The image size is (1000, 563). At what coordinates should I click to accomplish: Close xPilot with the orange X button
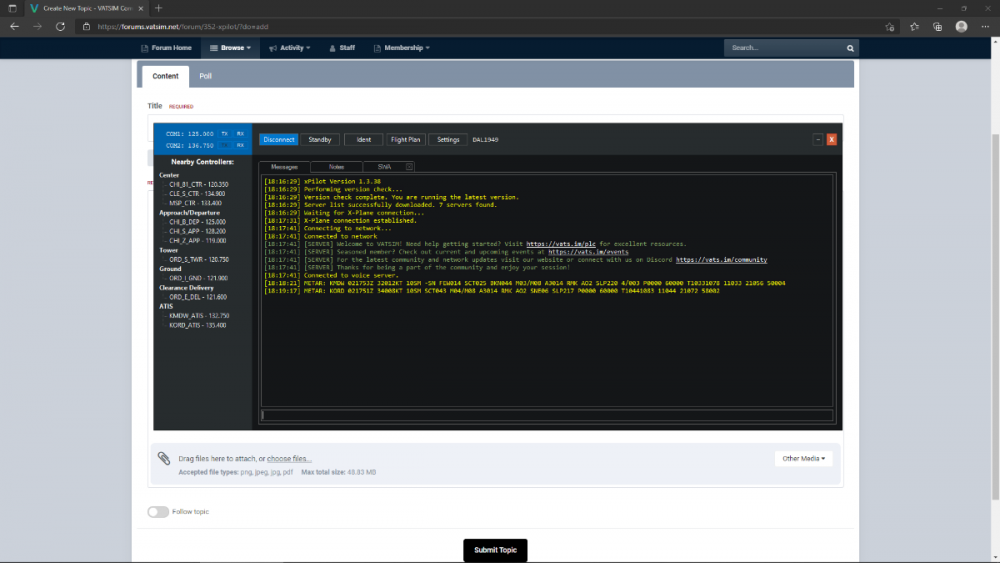pyautogui.click(x=832, y=140)
